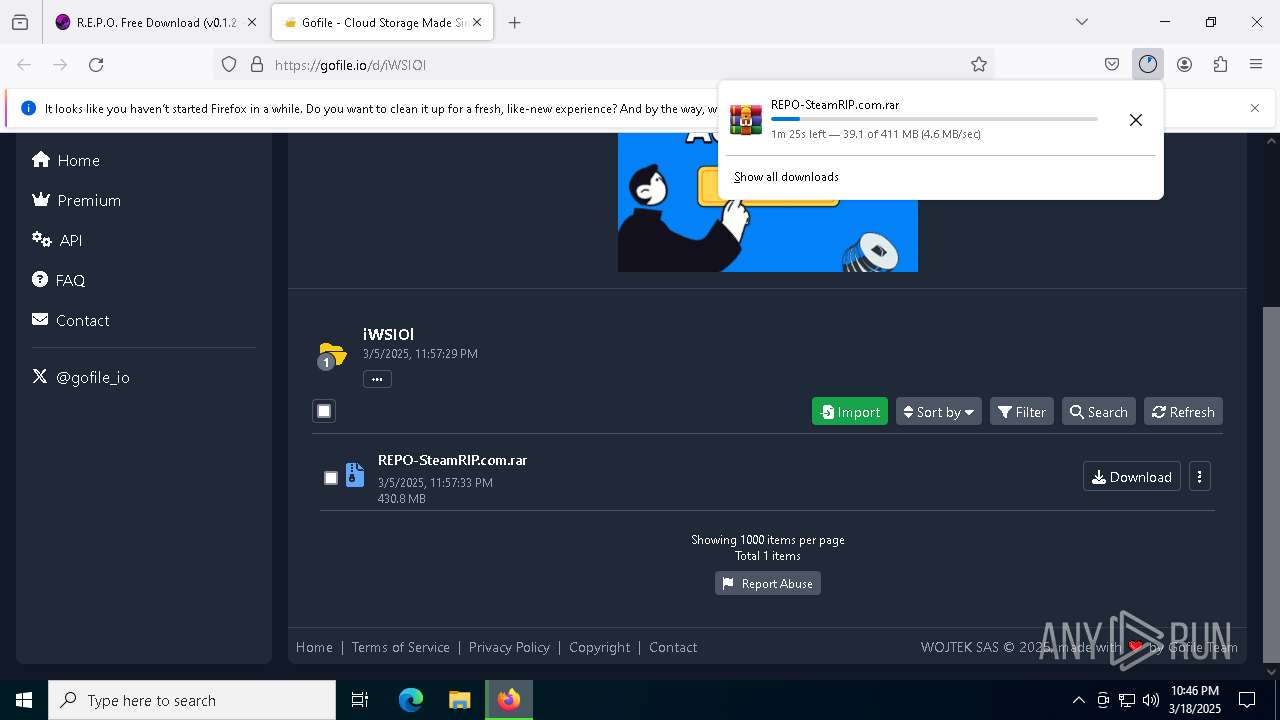Click Show all downloads

pyautogui.click(x=786, y=177)
